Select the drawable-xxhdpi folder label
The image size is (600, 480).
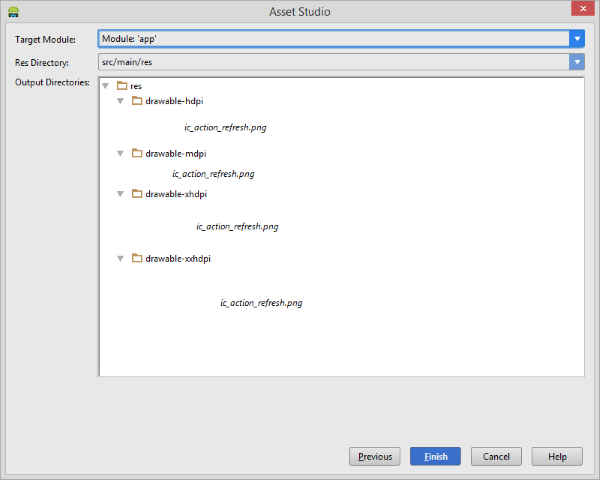pyautogui.click(x=178, y=259)
